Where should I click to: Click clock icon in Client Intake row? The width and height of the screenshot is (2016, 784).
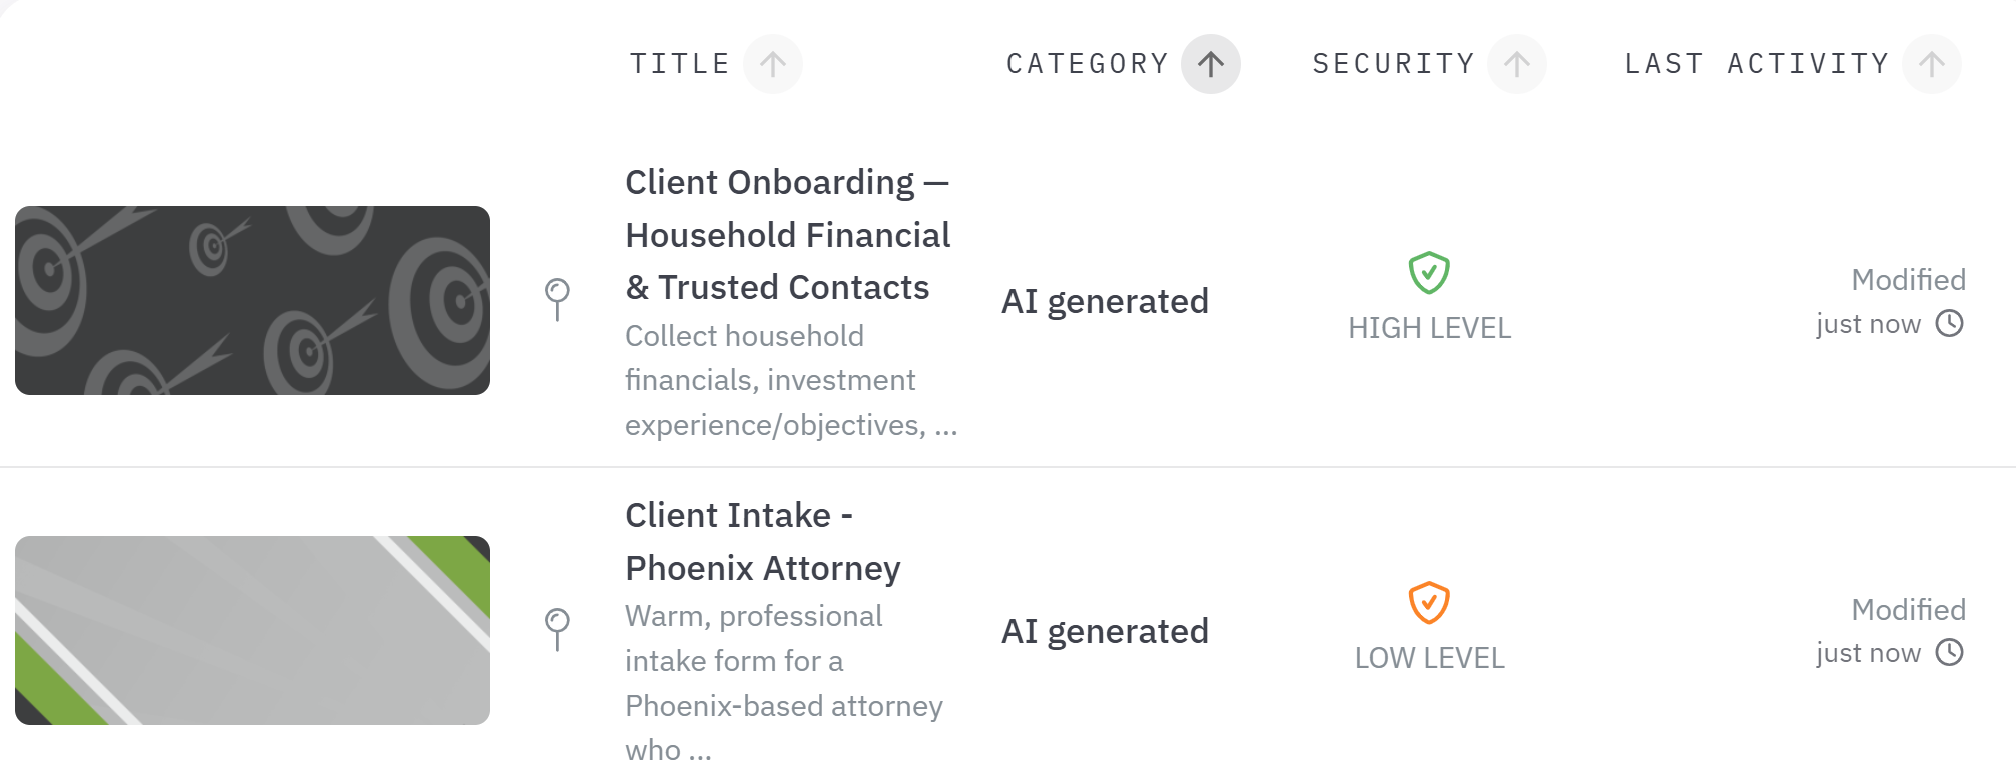point(1949,652)
